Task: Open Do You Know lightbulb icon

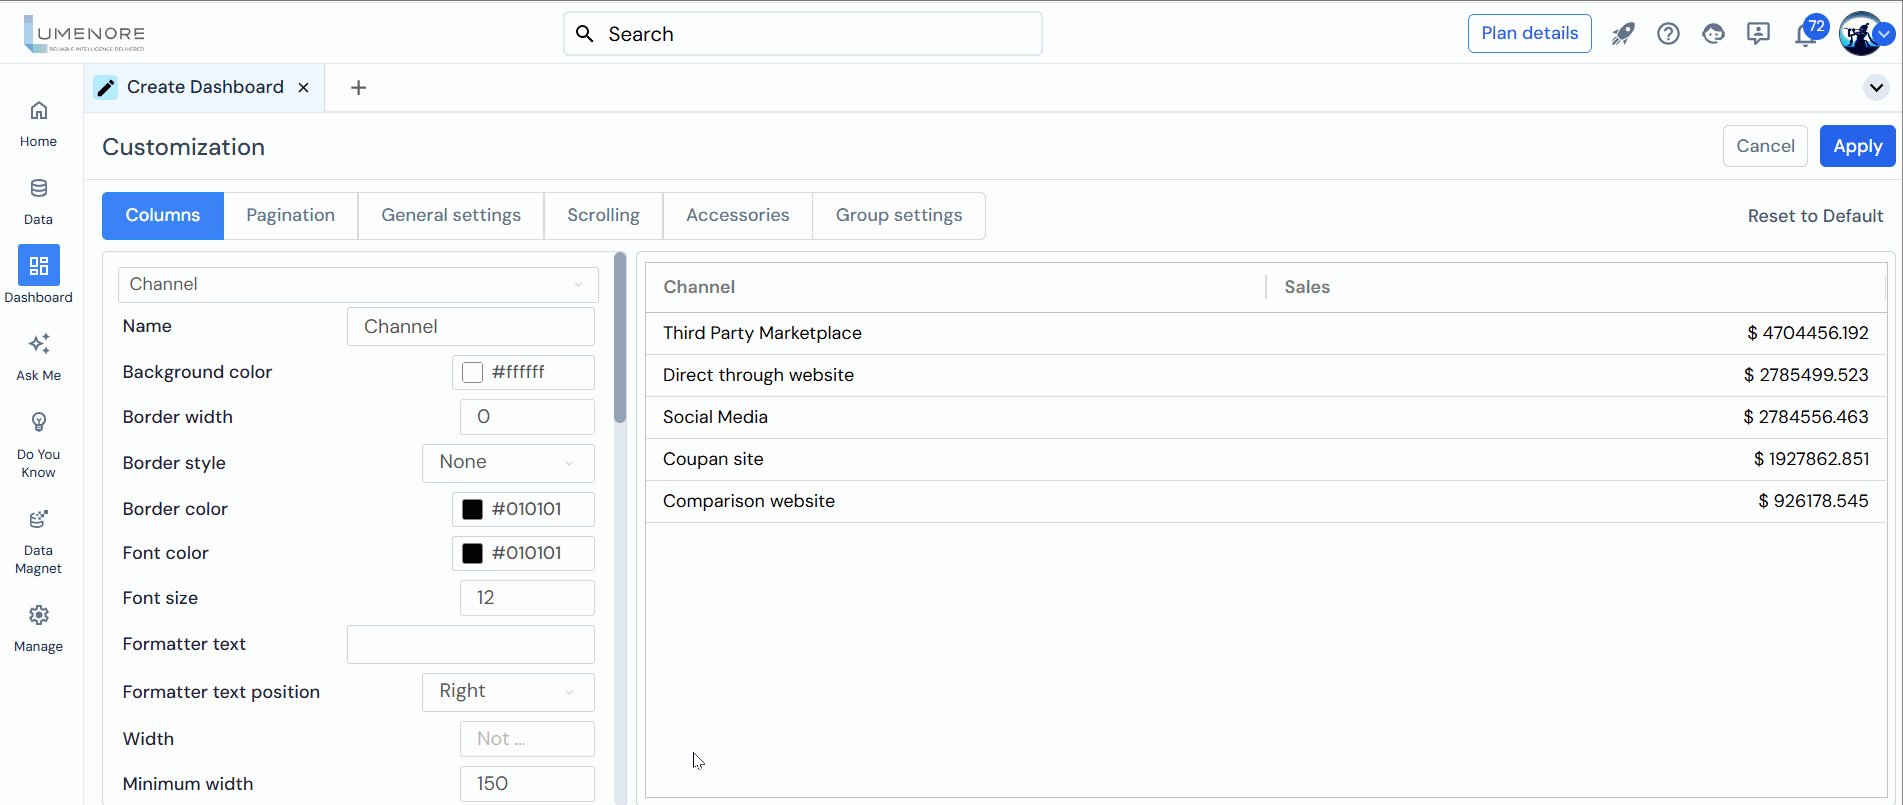Action: [x=38, y=423]
